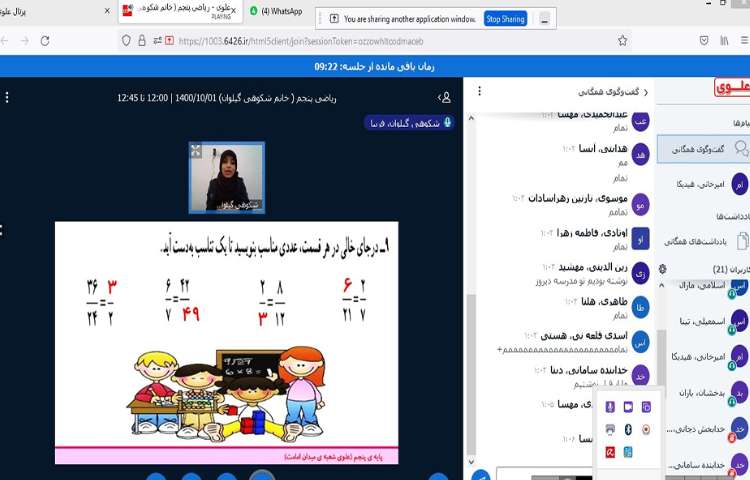Close the first browser tab on the left

(107, 11)
